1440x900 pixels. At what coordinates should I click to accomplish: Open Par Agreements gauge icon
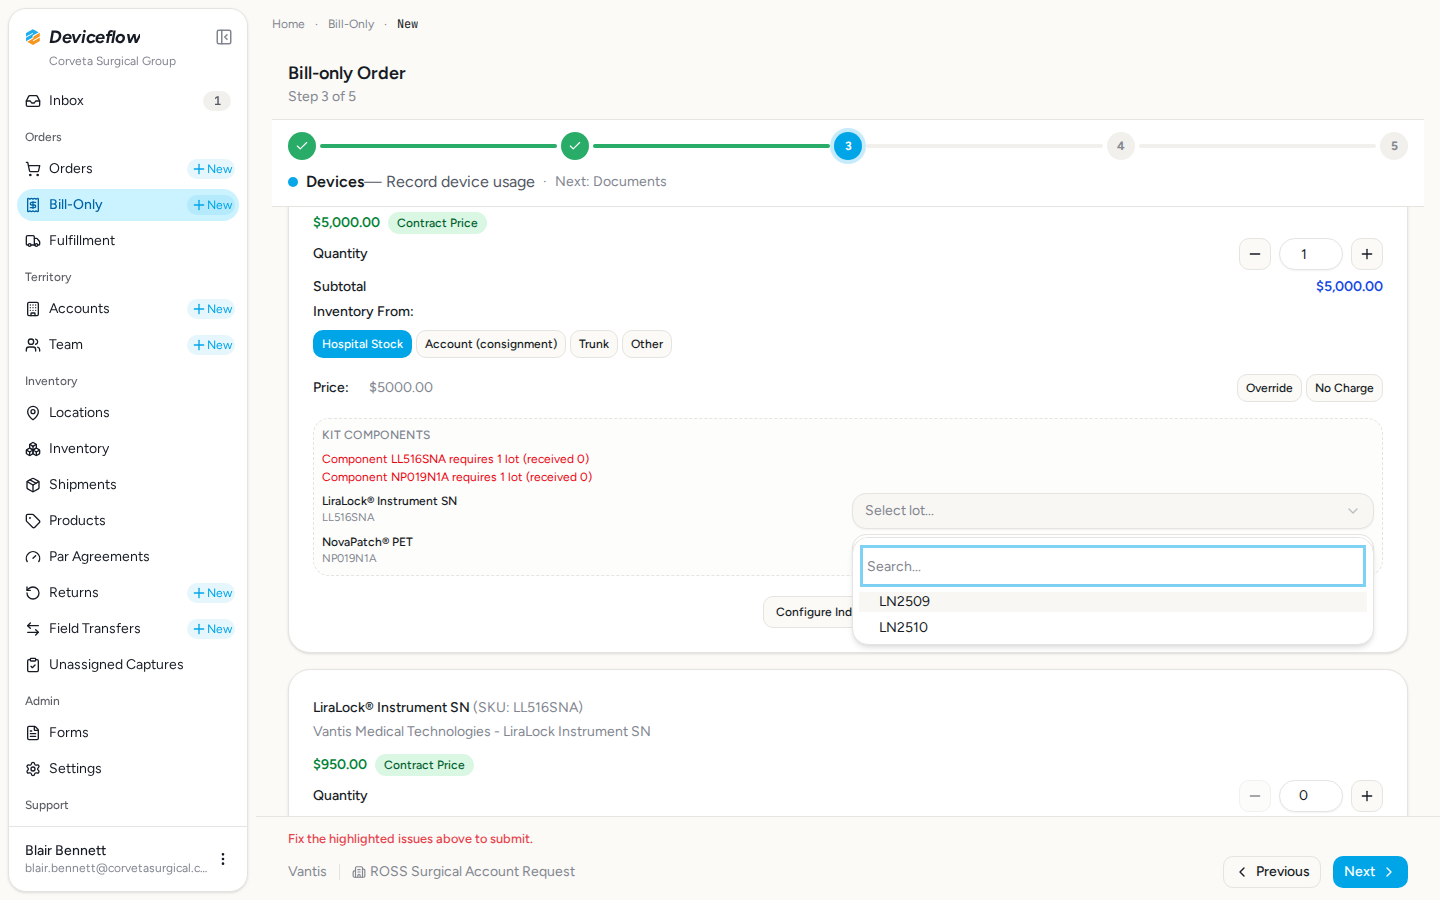click(33, 557)
